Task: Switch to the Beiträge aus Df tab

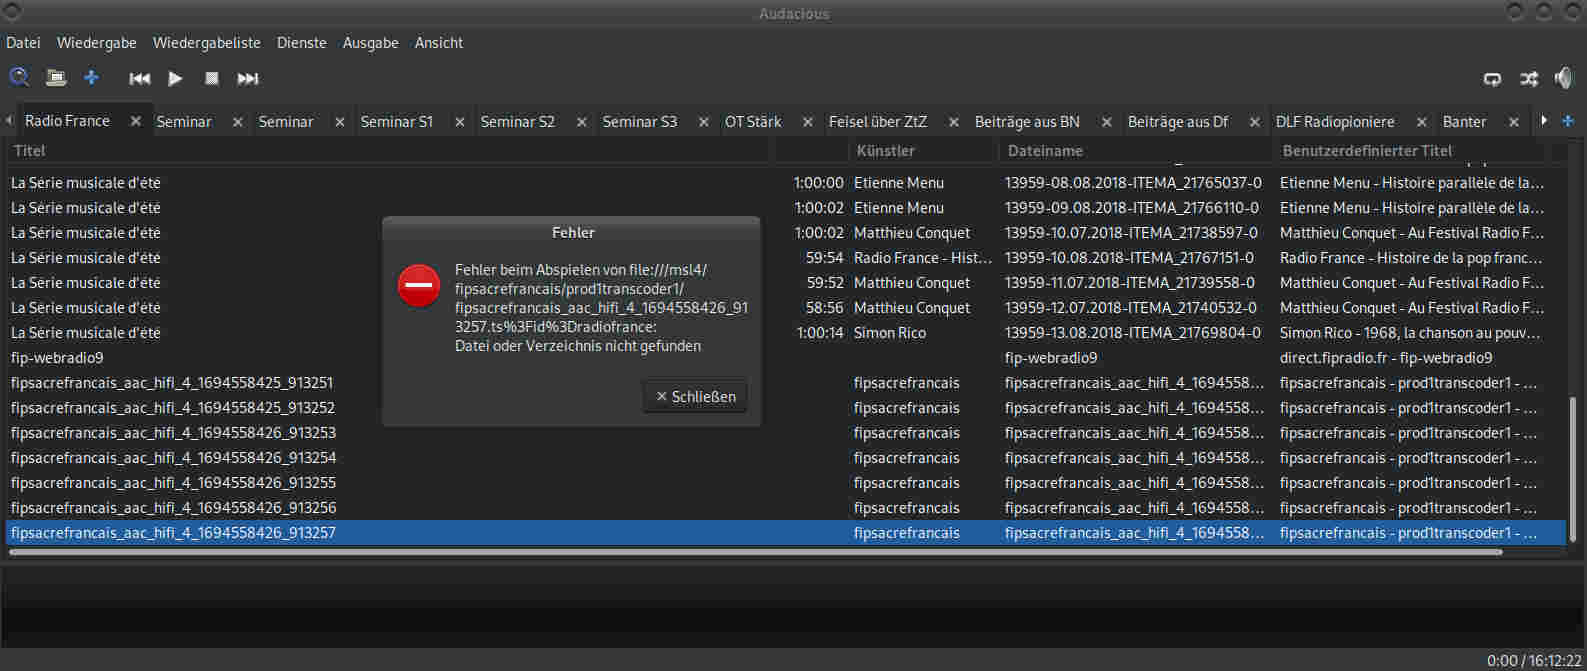Action: pyautogui.click(x=1178, y=122)
